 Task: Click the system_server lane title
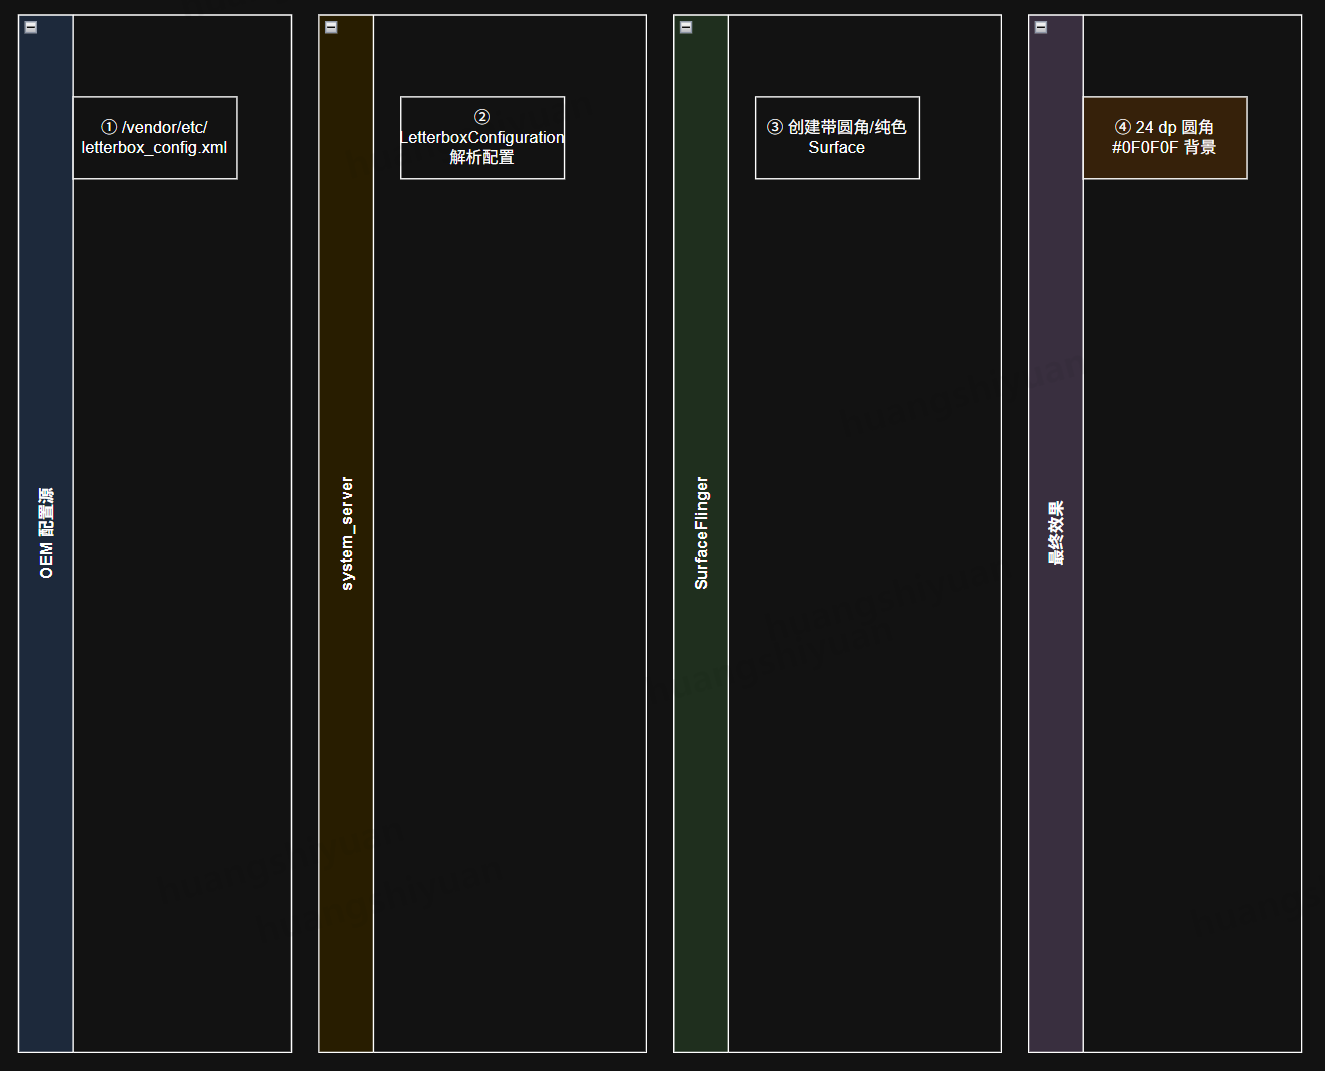point(347,533)
